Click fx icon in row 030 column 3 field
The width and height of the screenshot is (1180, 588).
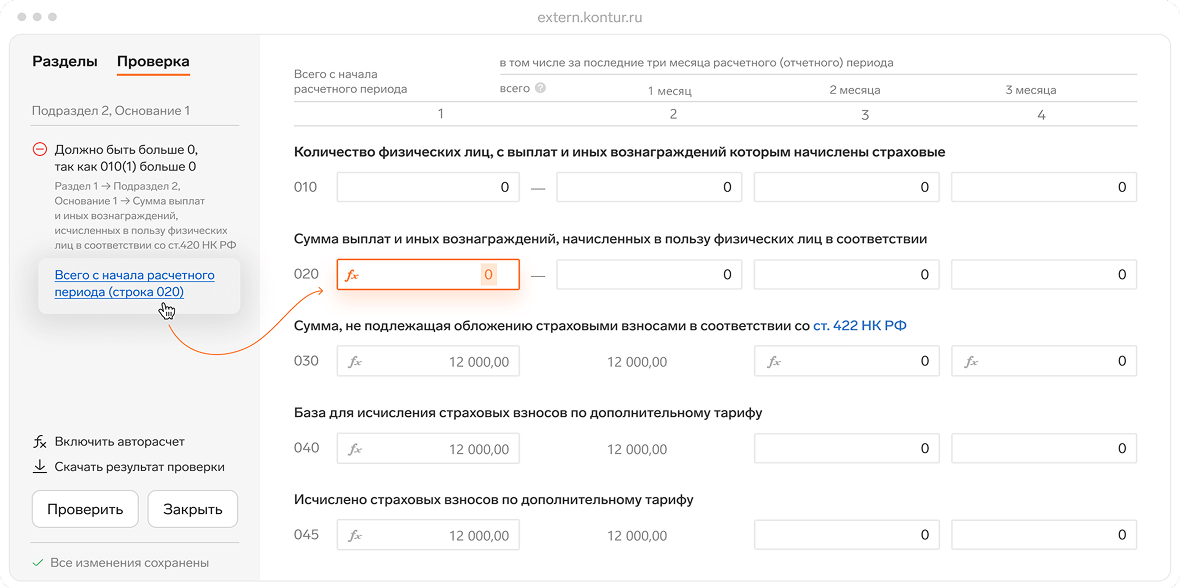coord(773,362)
